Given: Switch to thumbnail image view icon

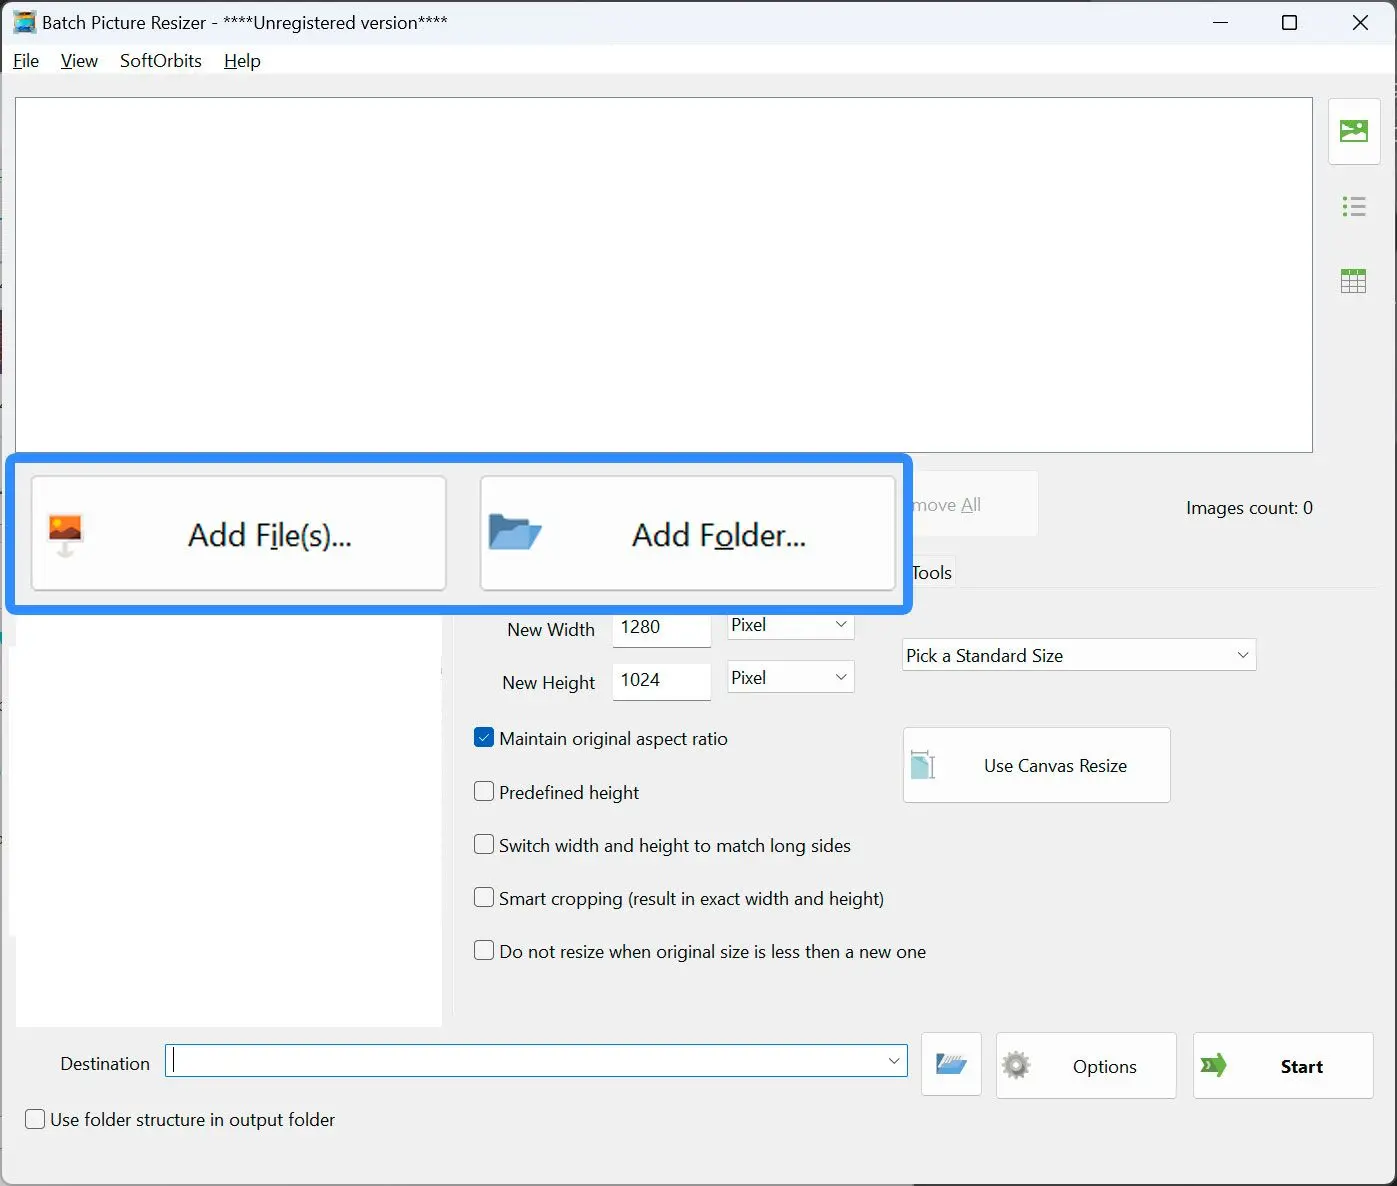Looking at the screenshot, I should click(x=1354, y=131).
